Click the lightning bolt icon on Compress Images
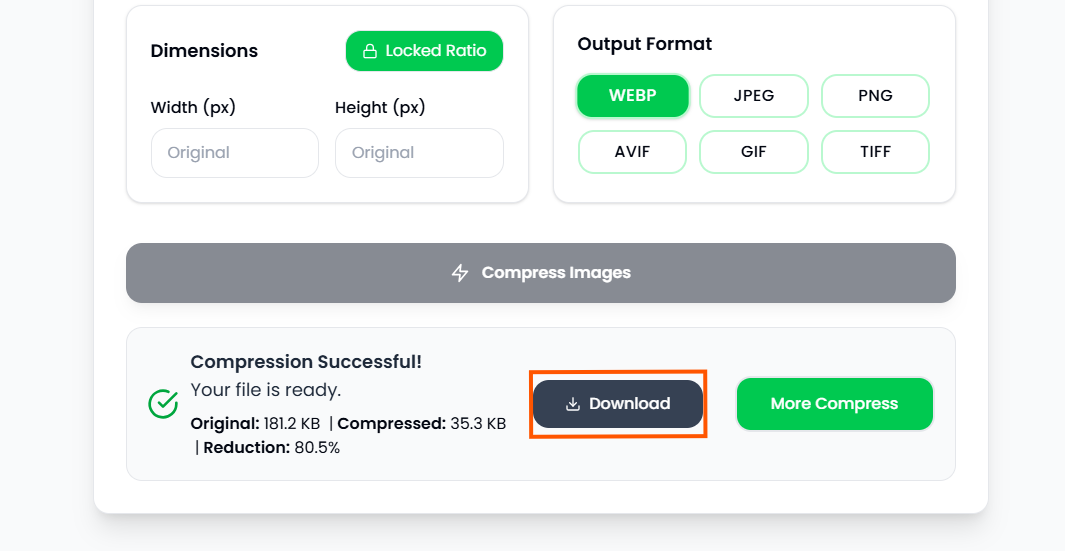 460,273
